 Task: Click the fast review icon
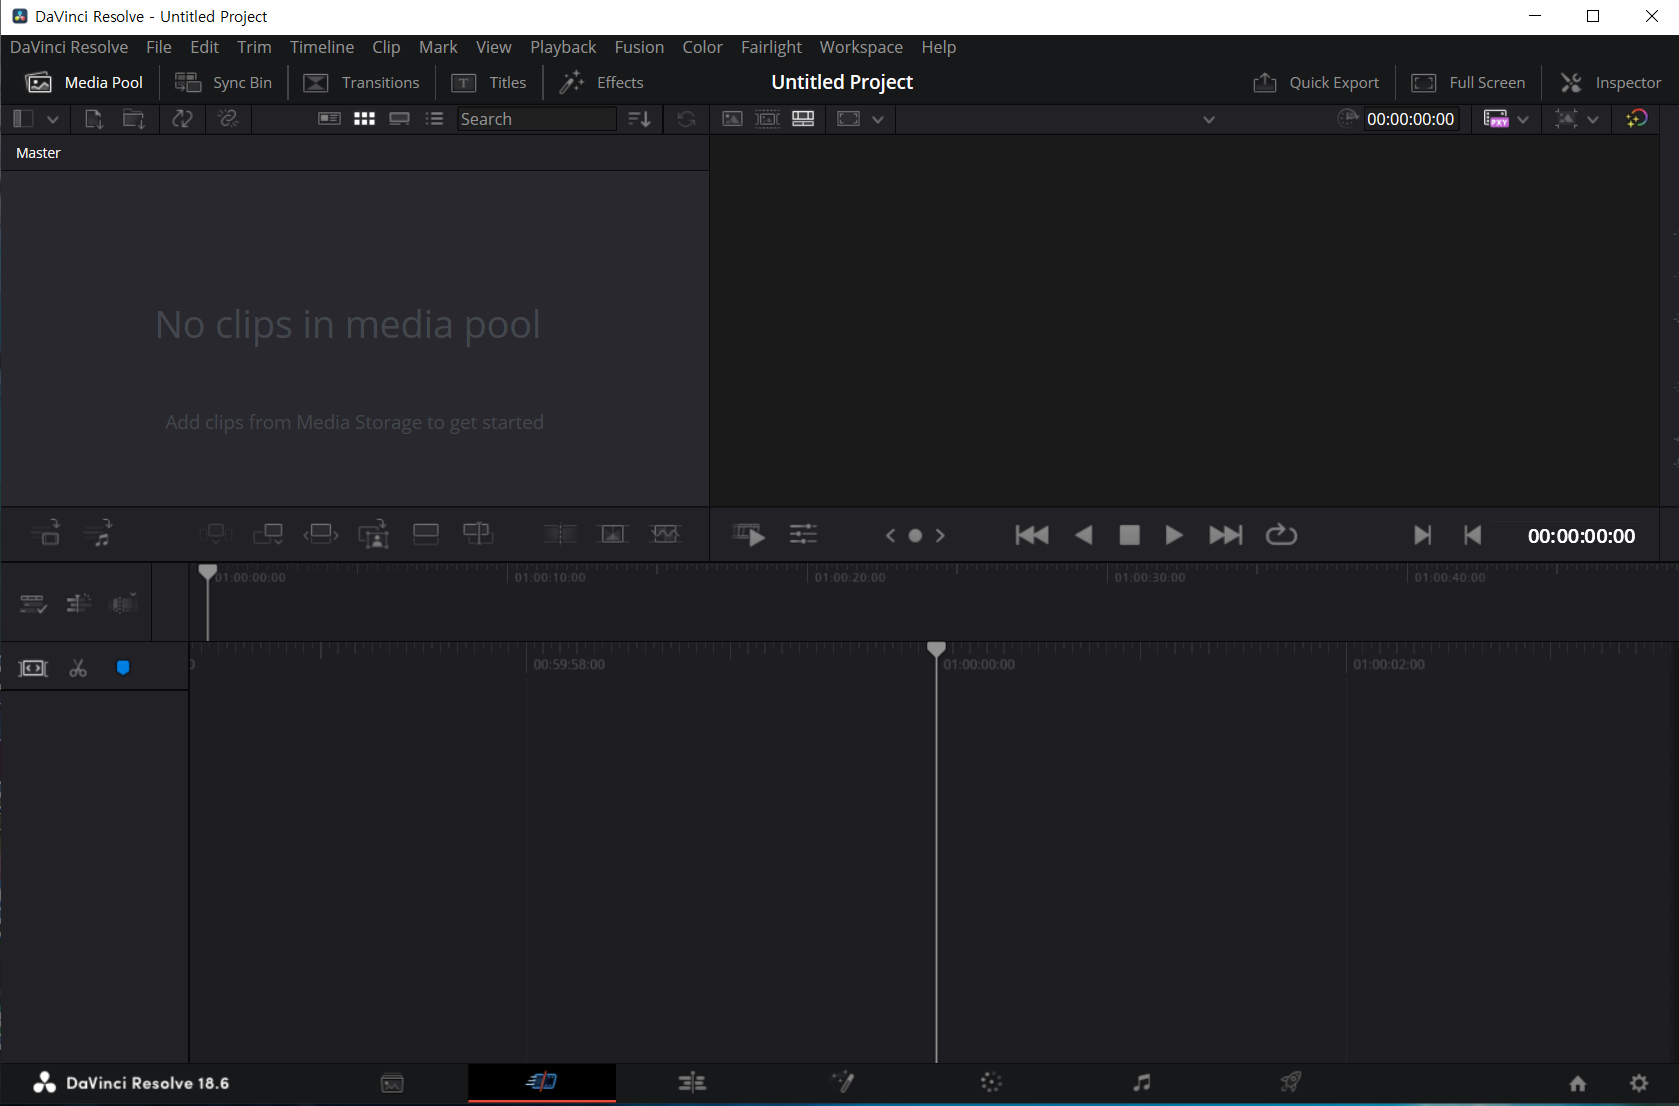(x=749, y=535)
